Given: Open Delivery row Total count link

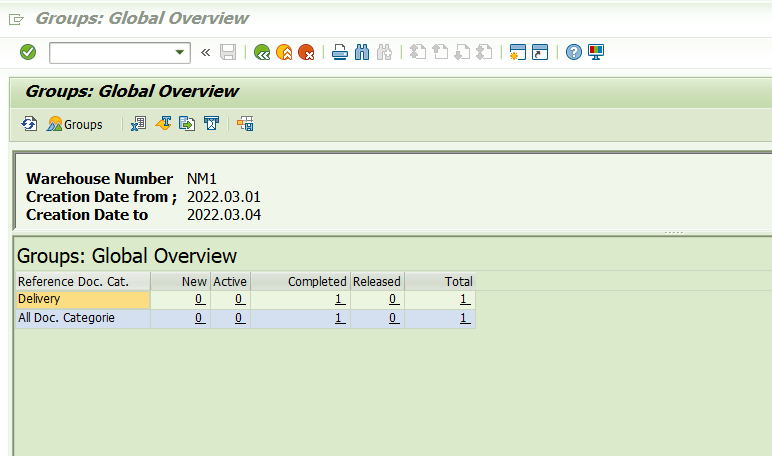Looking at the screenshot, I should (x=464, y=299).
